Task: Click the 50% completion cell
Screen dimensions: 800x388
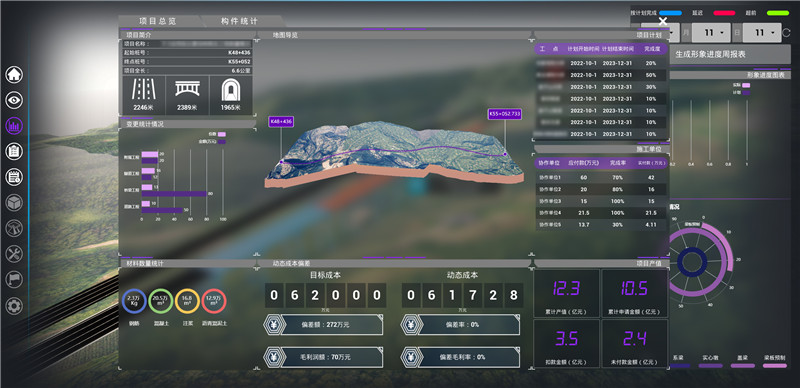Action: coord(651,75)
